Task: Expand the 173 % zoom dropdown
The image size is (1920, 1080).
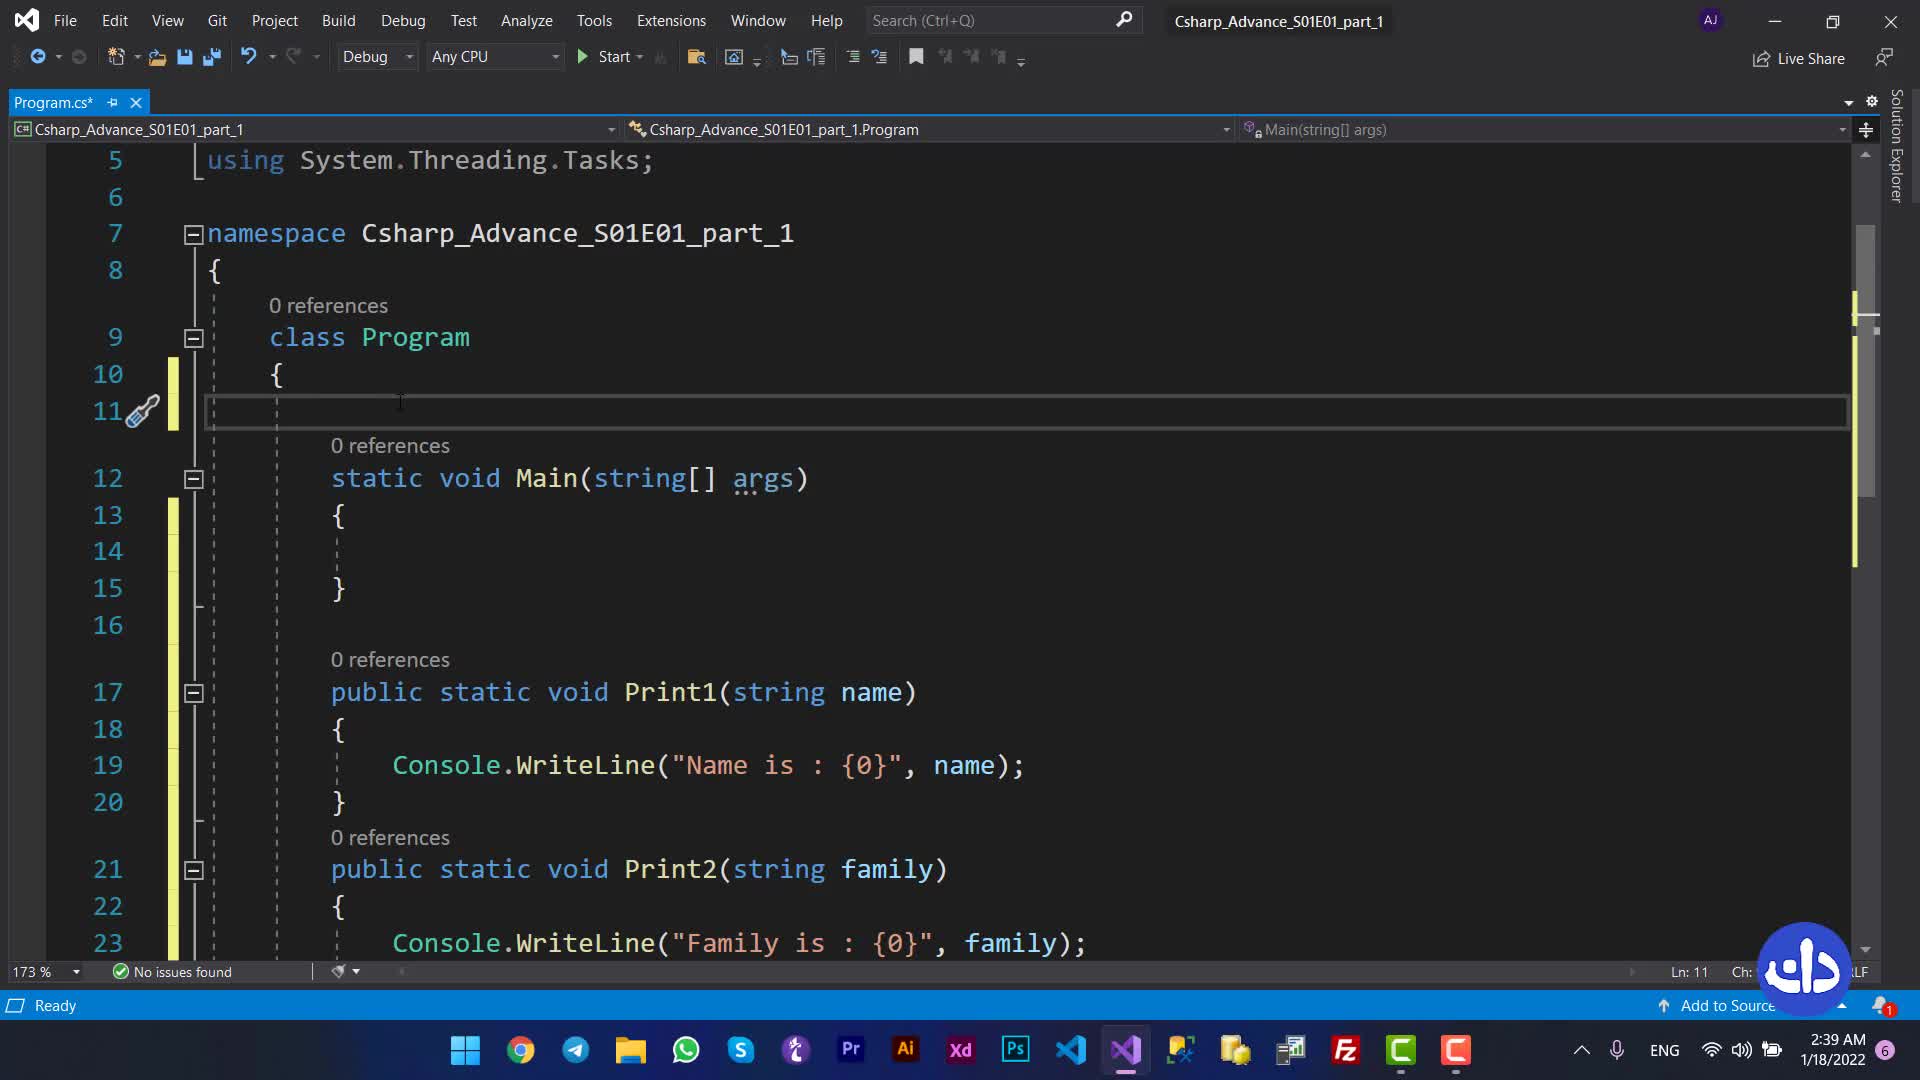Action: tap(76, 972)
